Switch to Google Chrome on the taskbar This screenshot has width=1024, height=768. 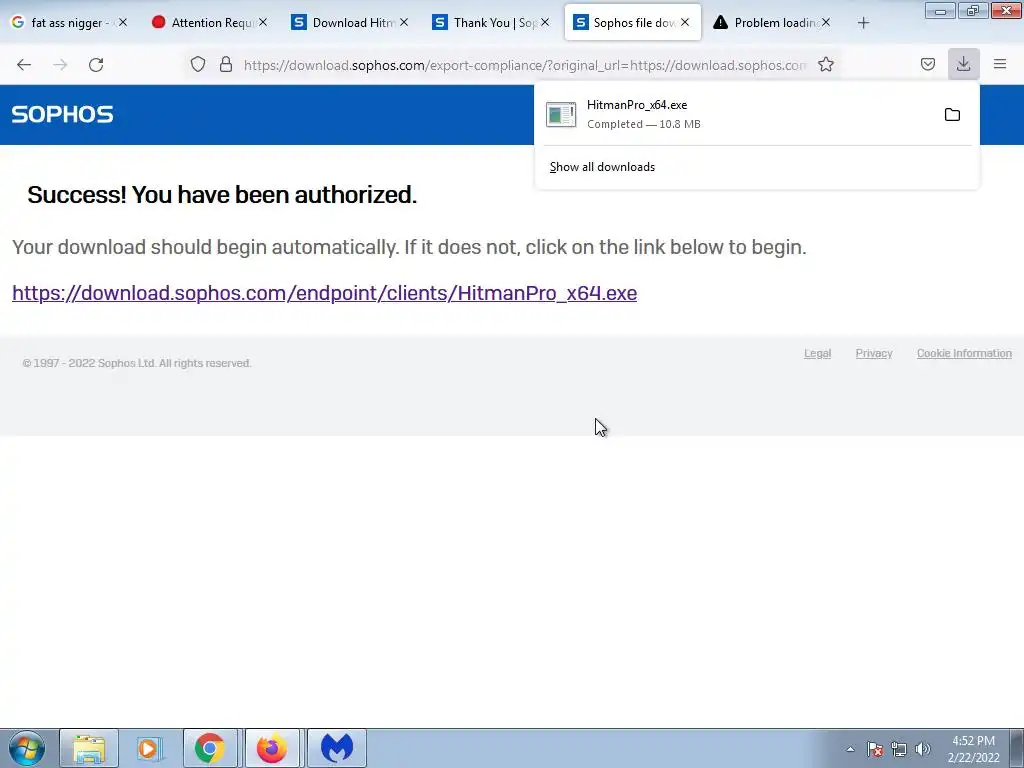210,748
